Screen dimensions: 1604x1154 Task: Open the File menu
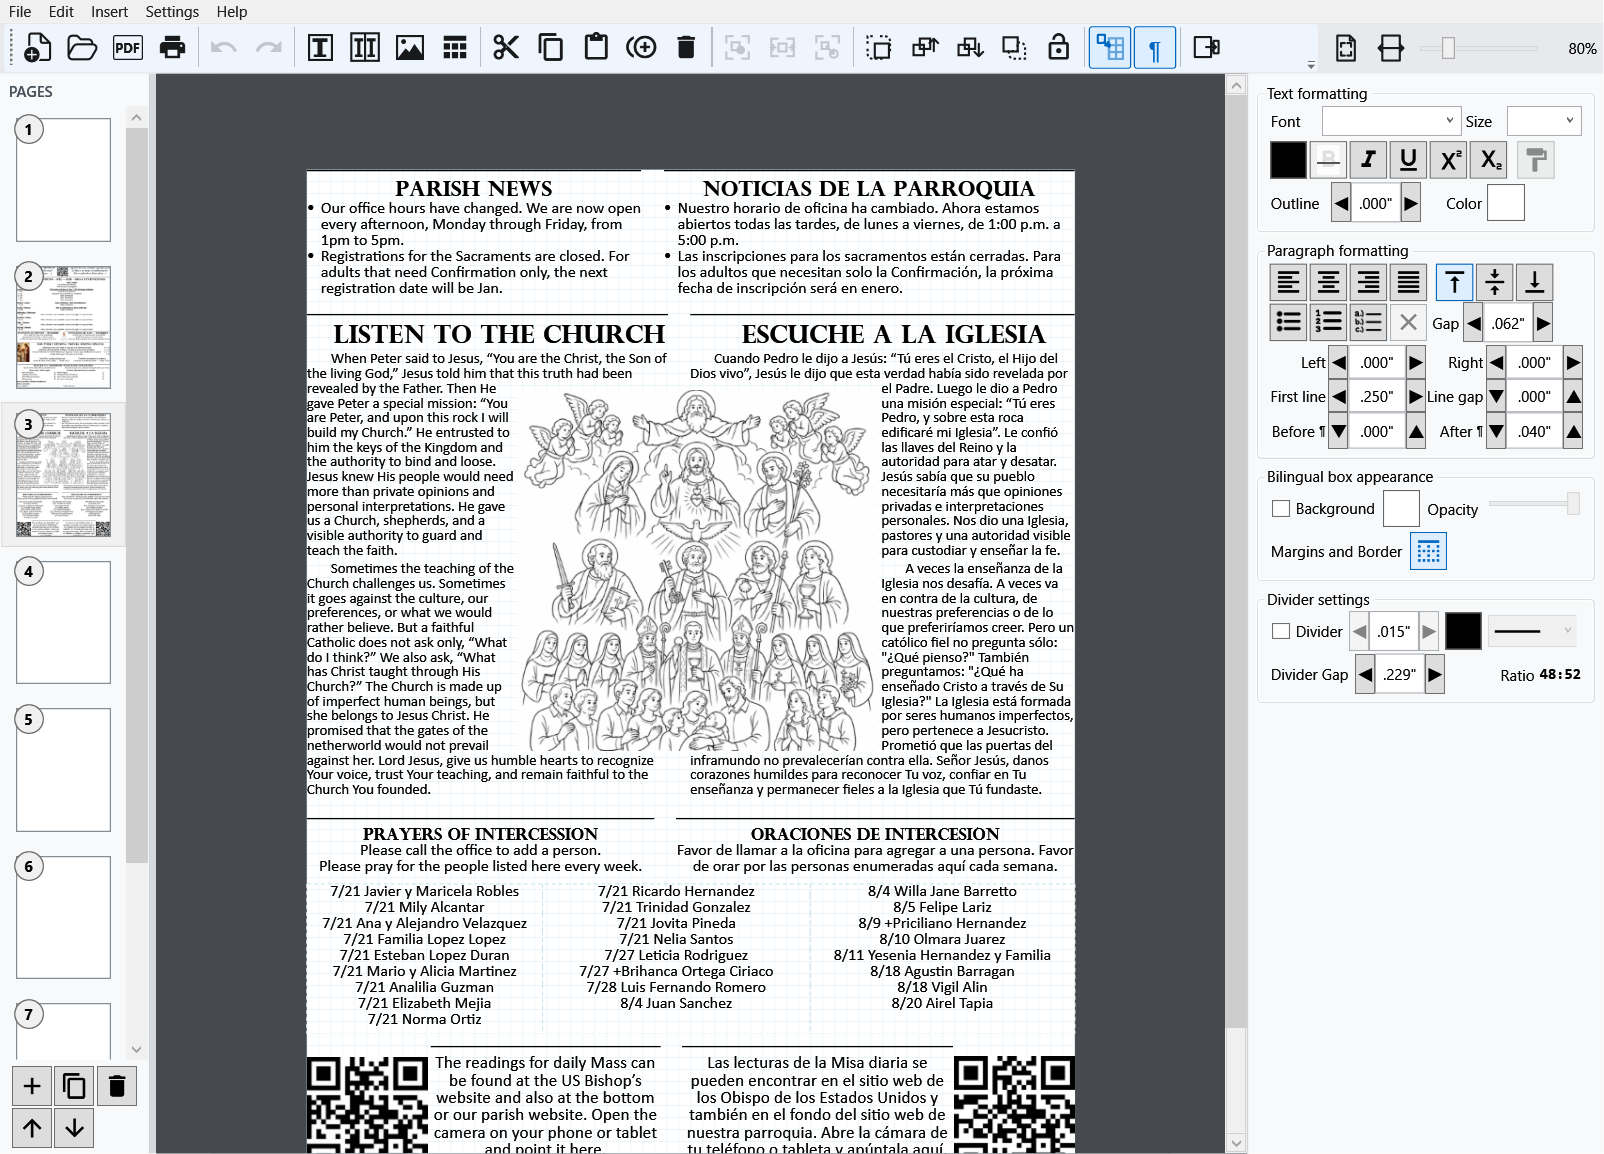20,12
